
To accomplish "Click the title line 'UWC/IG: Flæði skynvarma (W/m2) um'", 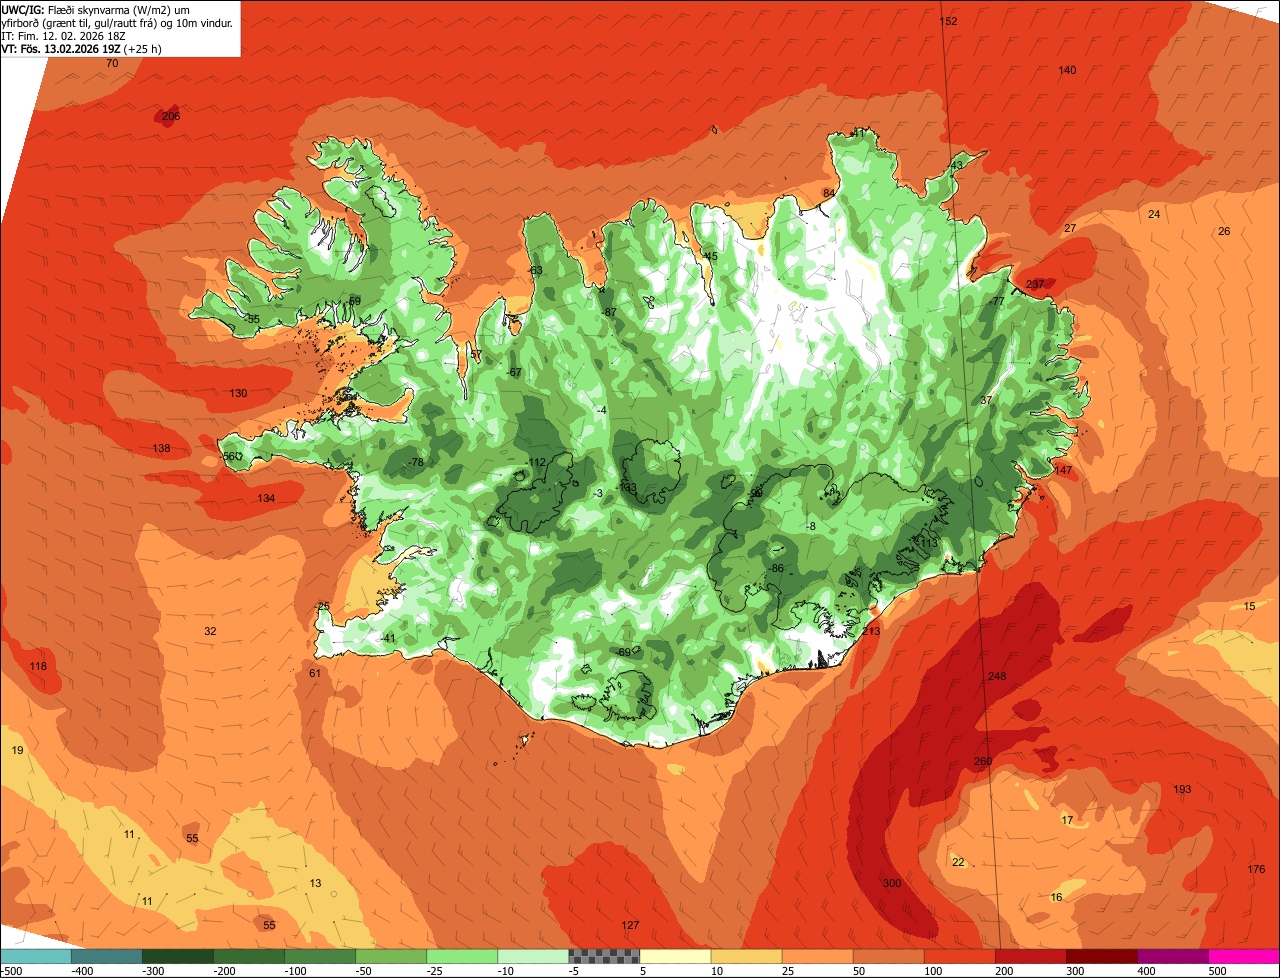I will [96, 9].
